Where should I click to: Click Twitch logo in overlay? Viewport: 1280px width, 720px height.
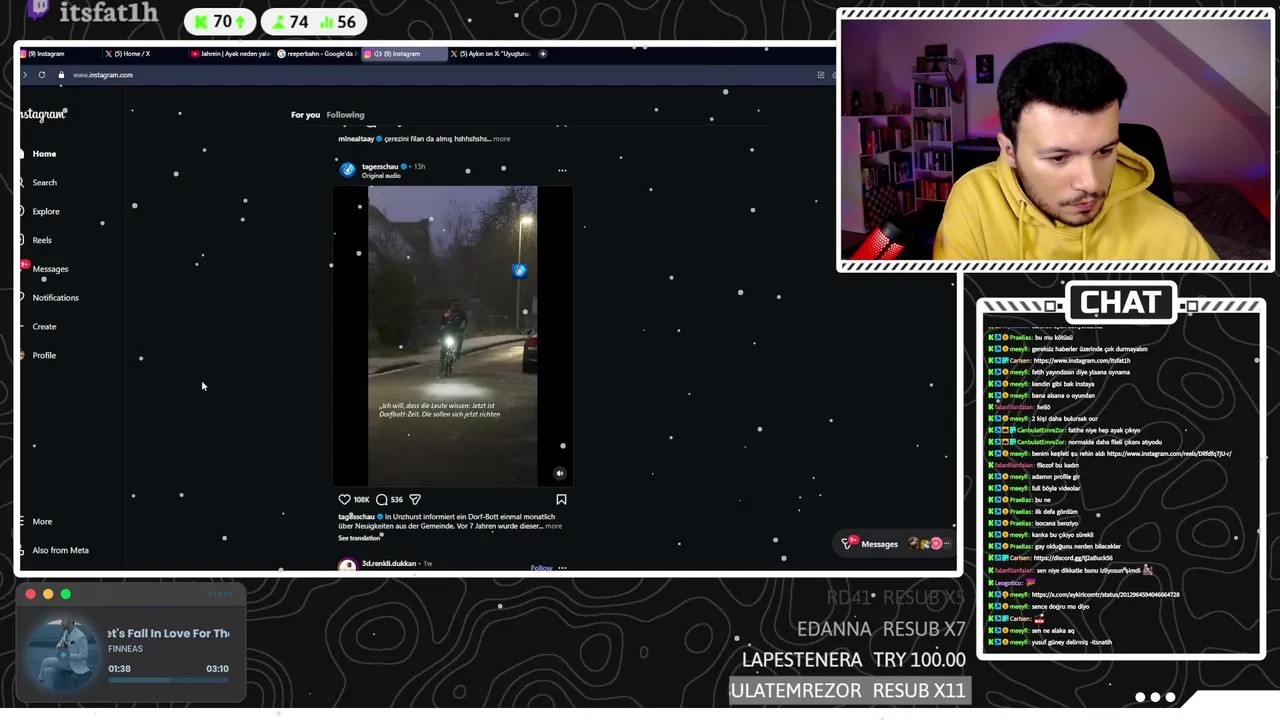38,9
